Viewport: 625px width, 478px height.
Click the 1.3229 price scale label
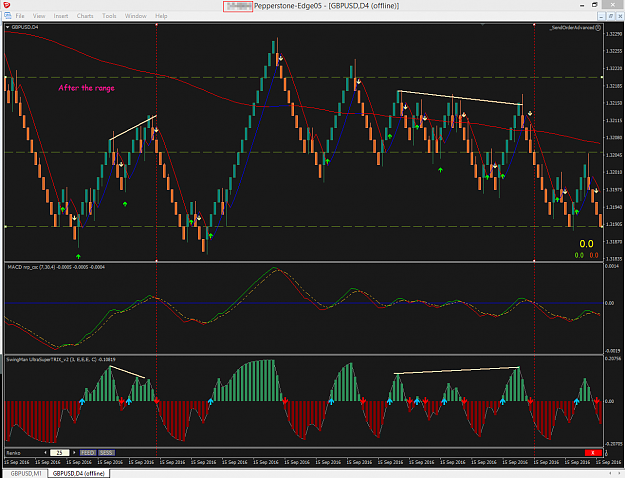coord(614,34)
